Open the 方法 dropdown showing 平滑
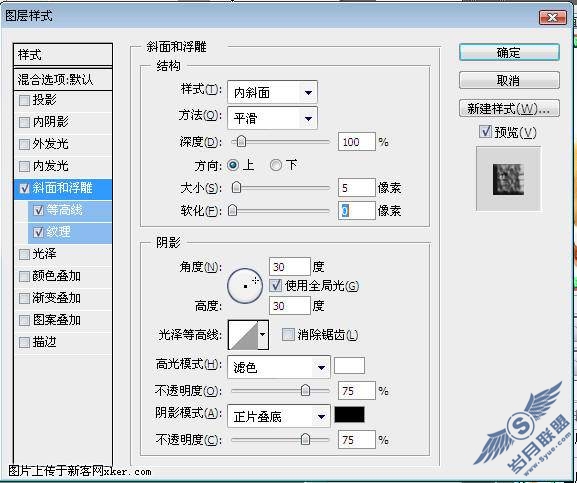The image size is (577, 483). point(272,118)
